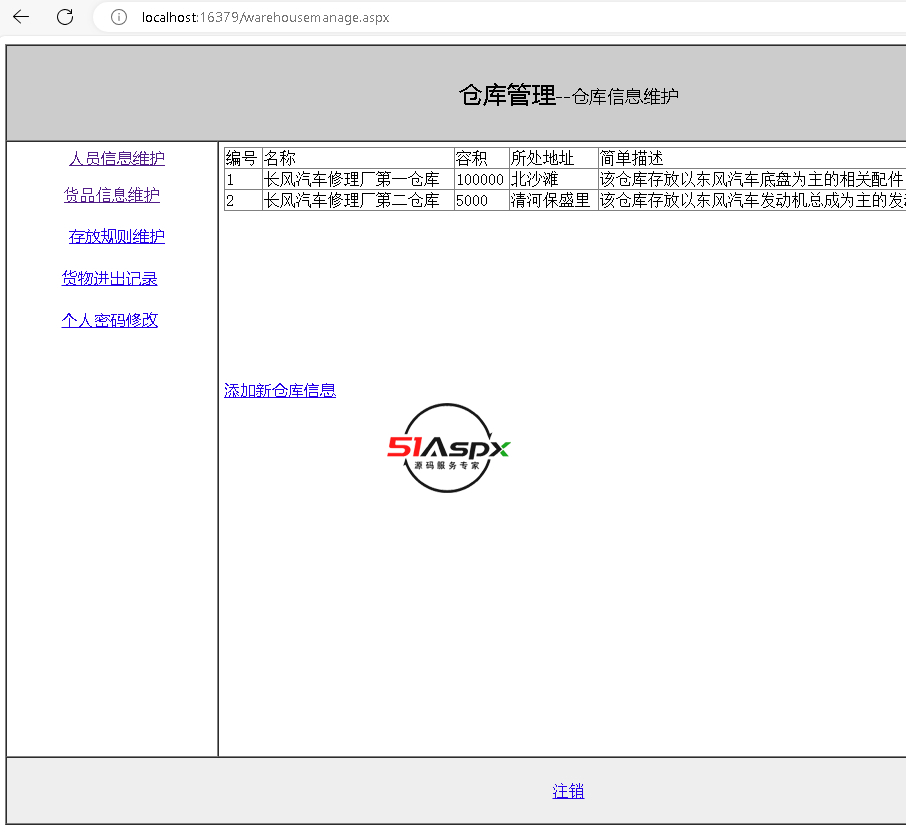Image resolution: width=906 pixels, height=834 pixels.
Task: Click the 清河保盛里 address cell
Action: click(x=551, y=200)
